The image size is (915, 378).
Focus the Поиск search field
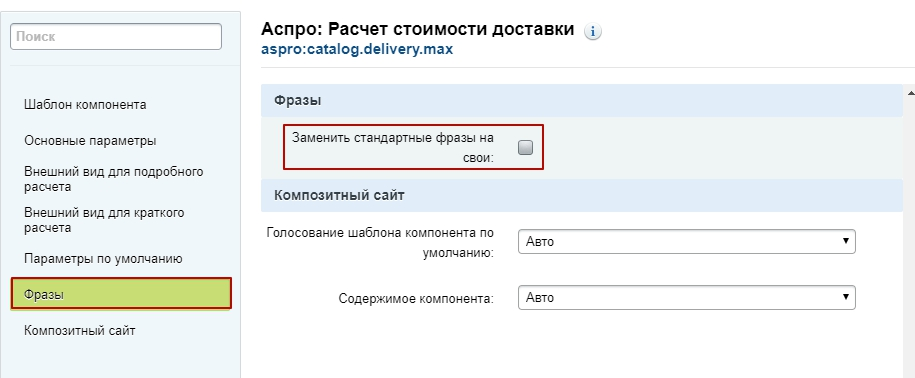click(x=116, y=36)
